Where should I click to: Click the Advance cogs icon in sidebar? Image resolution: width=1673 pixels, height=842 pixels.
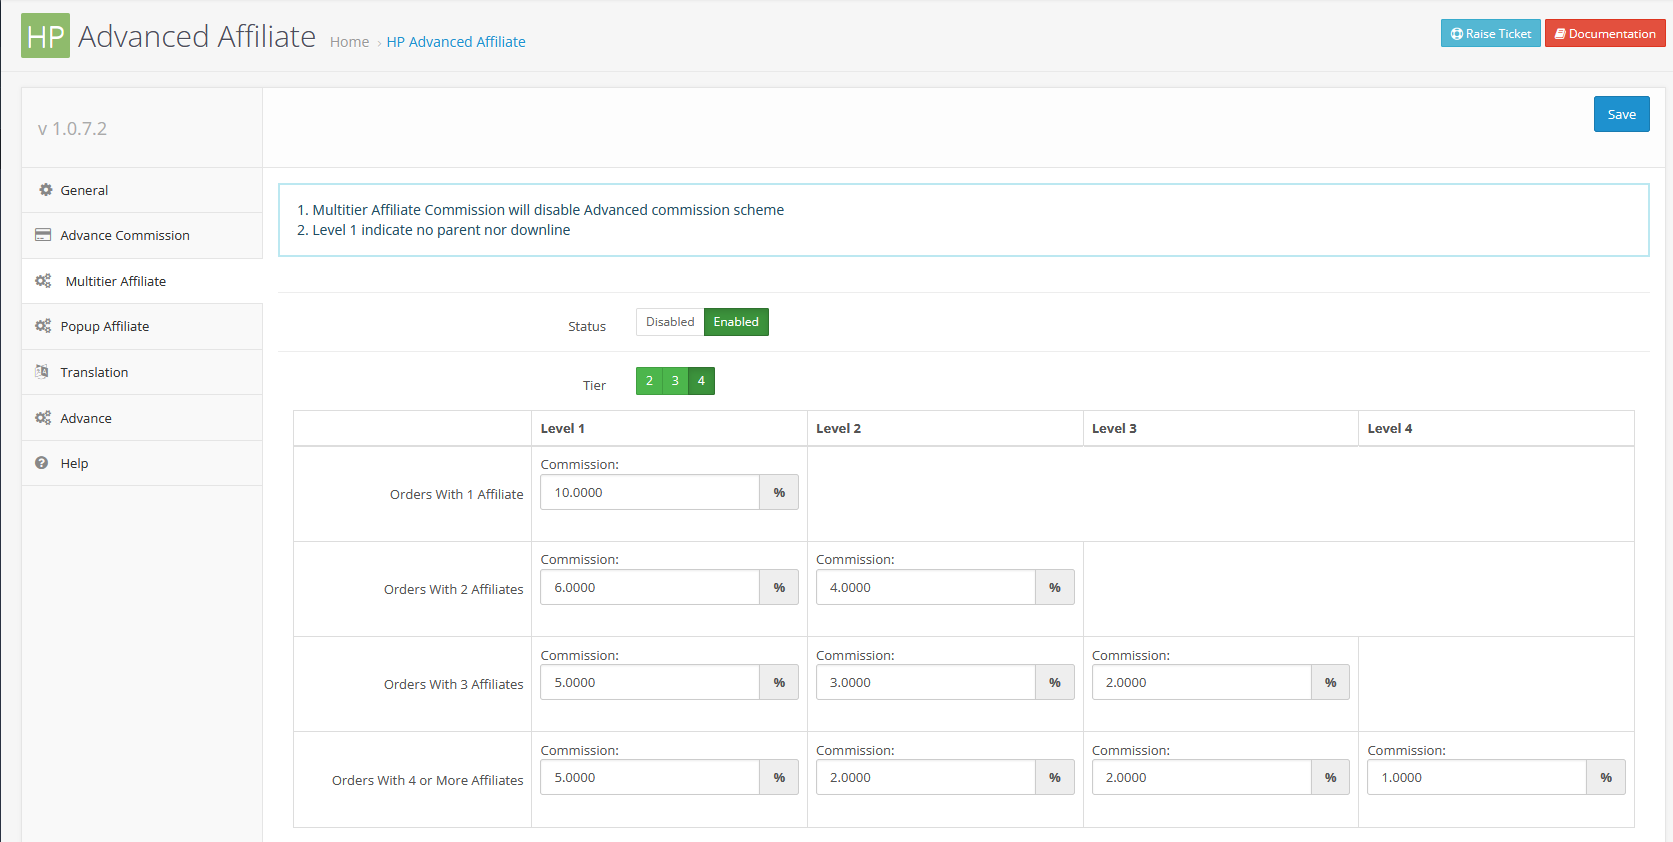tap(43, 418)
